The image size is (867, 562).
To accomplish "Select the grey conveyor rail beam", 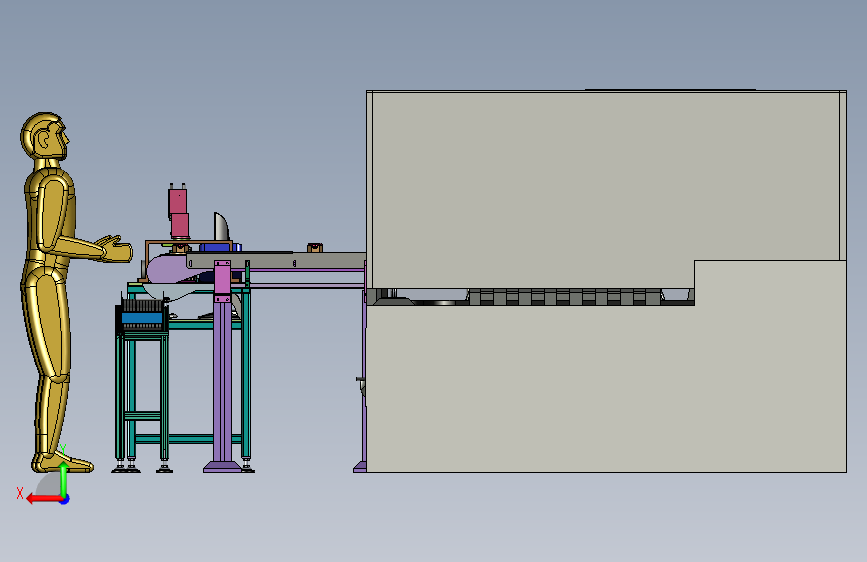I will (x=276, y=261).
